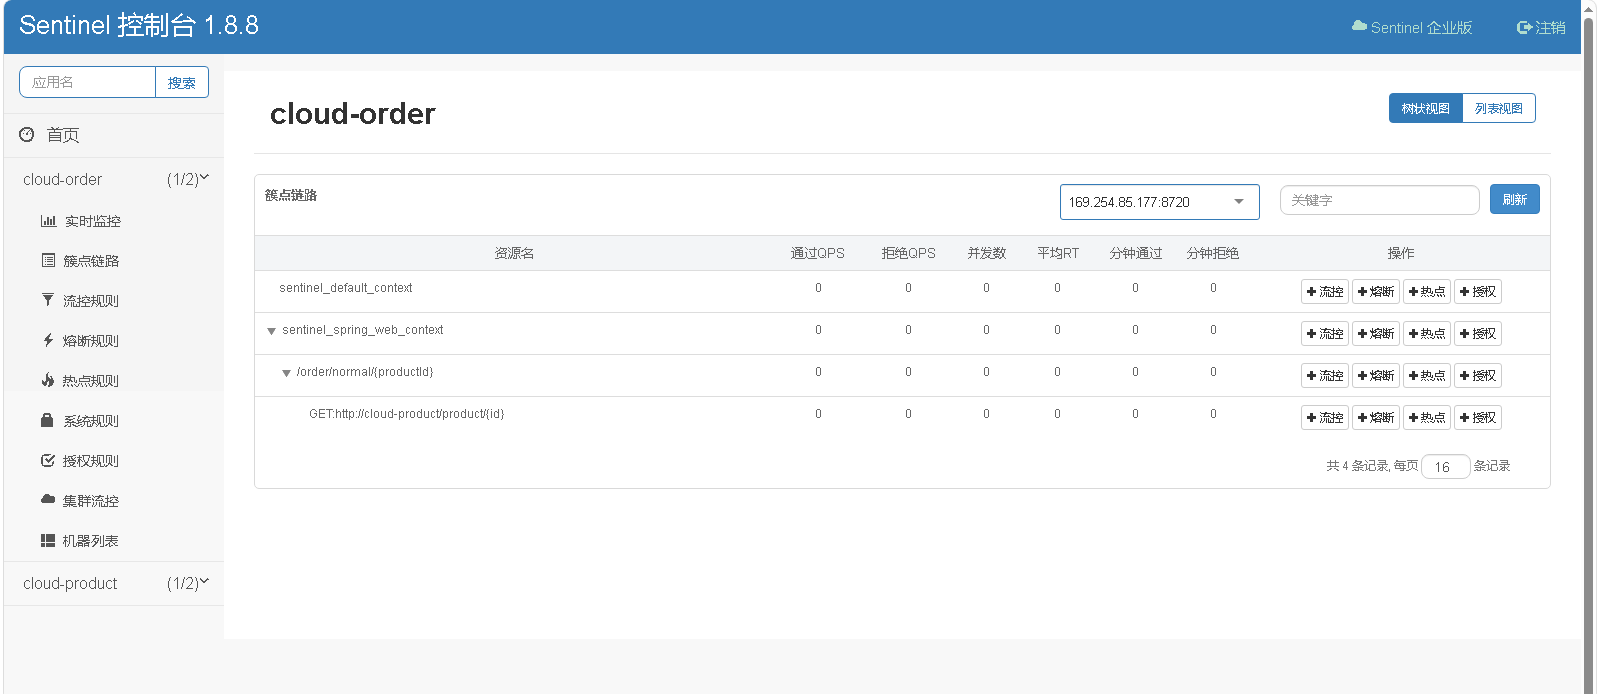The width and height of the screenshot is (1600, 694).
Task: Click the sentinel_default_context resource name
Action: tap(346, 288)
